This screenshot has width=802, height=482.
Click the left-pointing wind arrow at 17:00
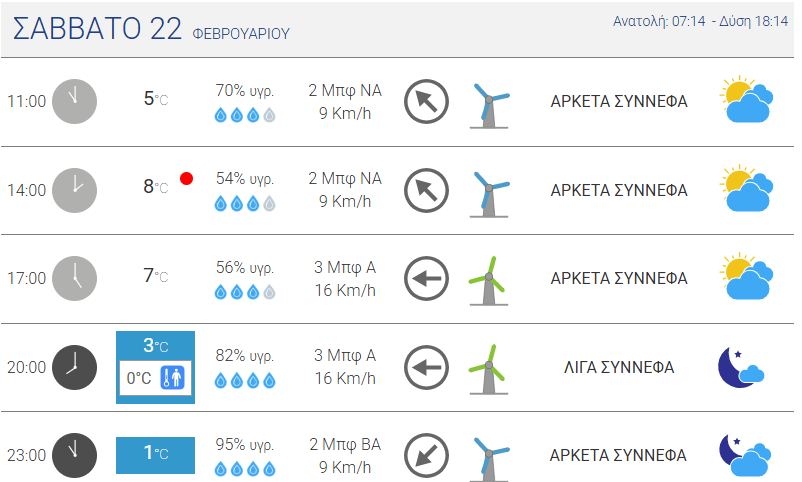coord(427,278)
